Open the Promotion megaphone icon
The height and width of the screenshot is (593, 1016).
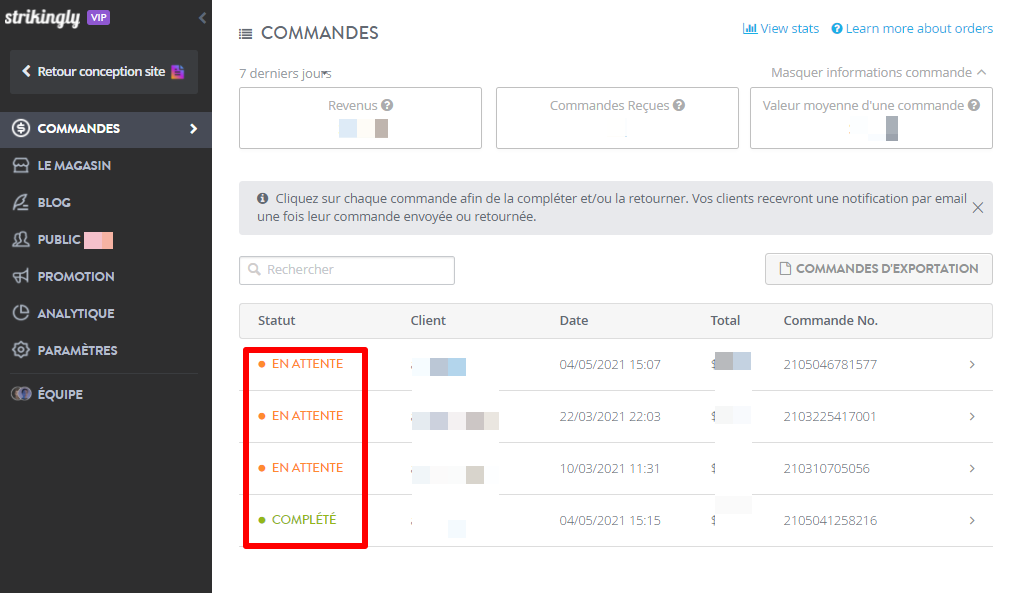(x=22, y=276)
